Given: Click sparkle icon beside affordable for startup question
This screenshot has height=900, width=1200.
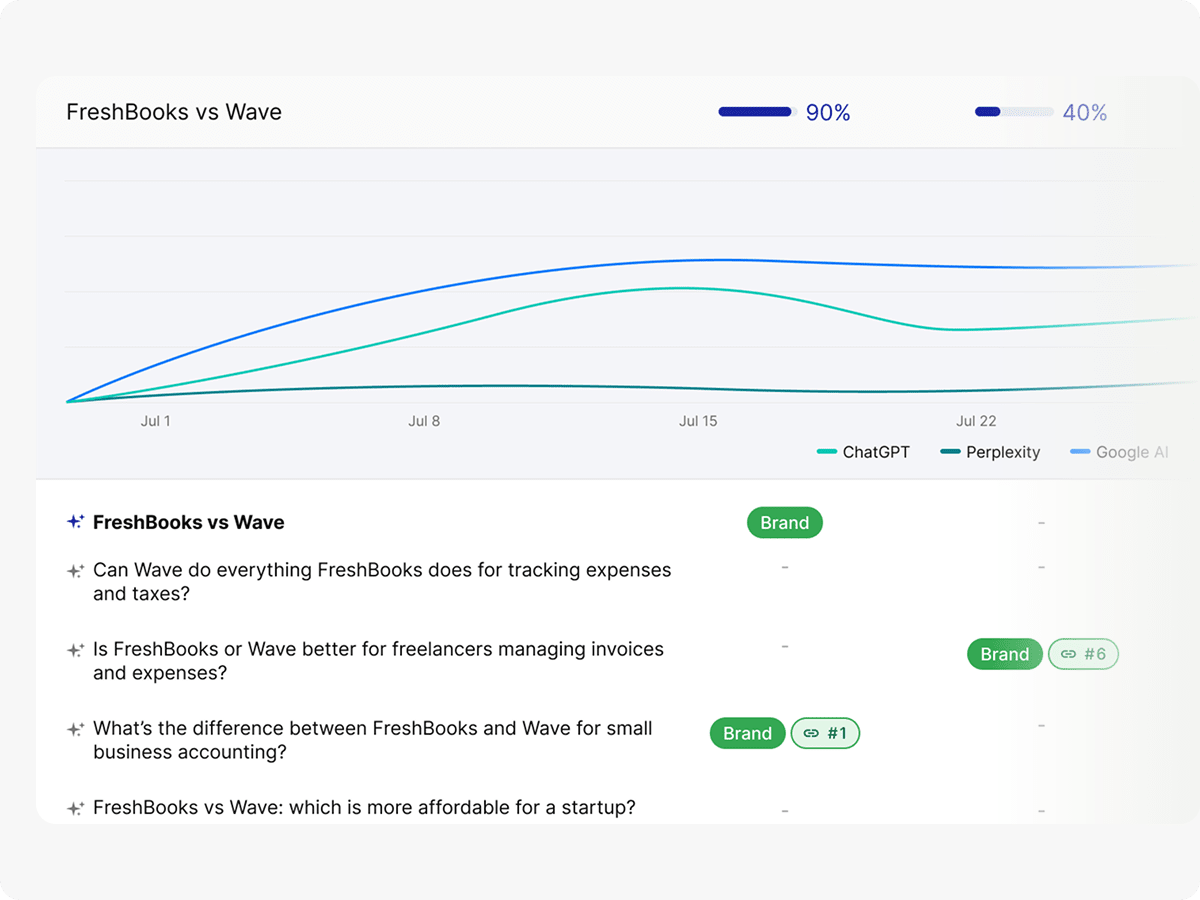Looking at the screenshot, I should (75, 808).
